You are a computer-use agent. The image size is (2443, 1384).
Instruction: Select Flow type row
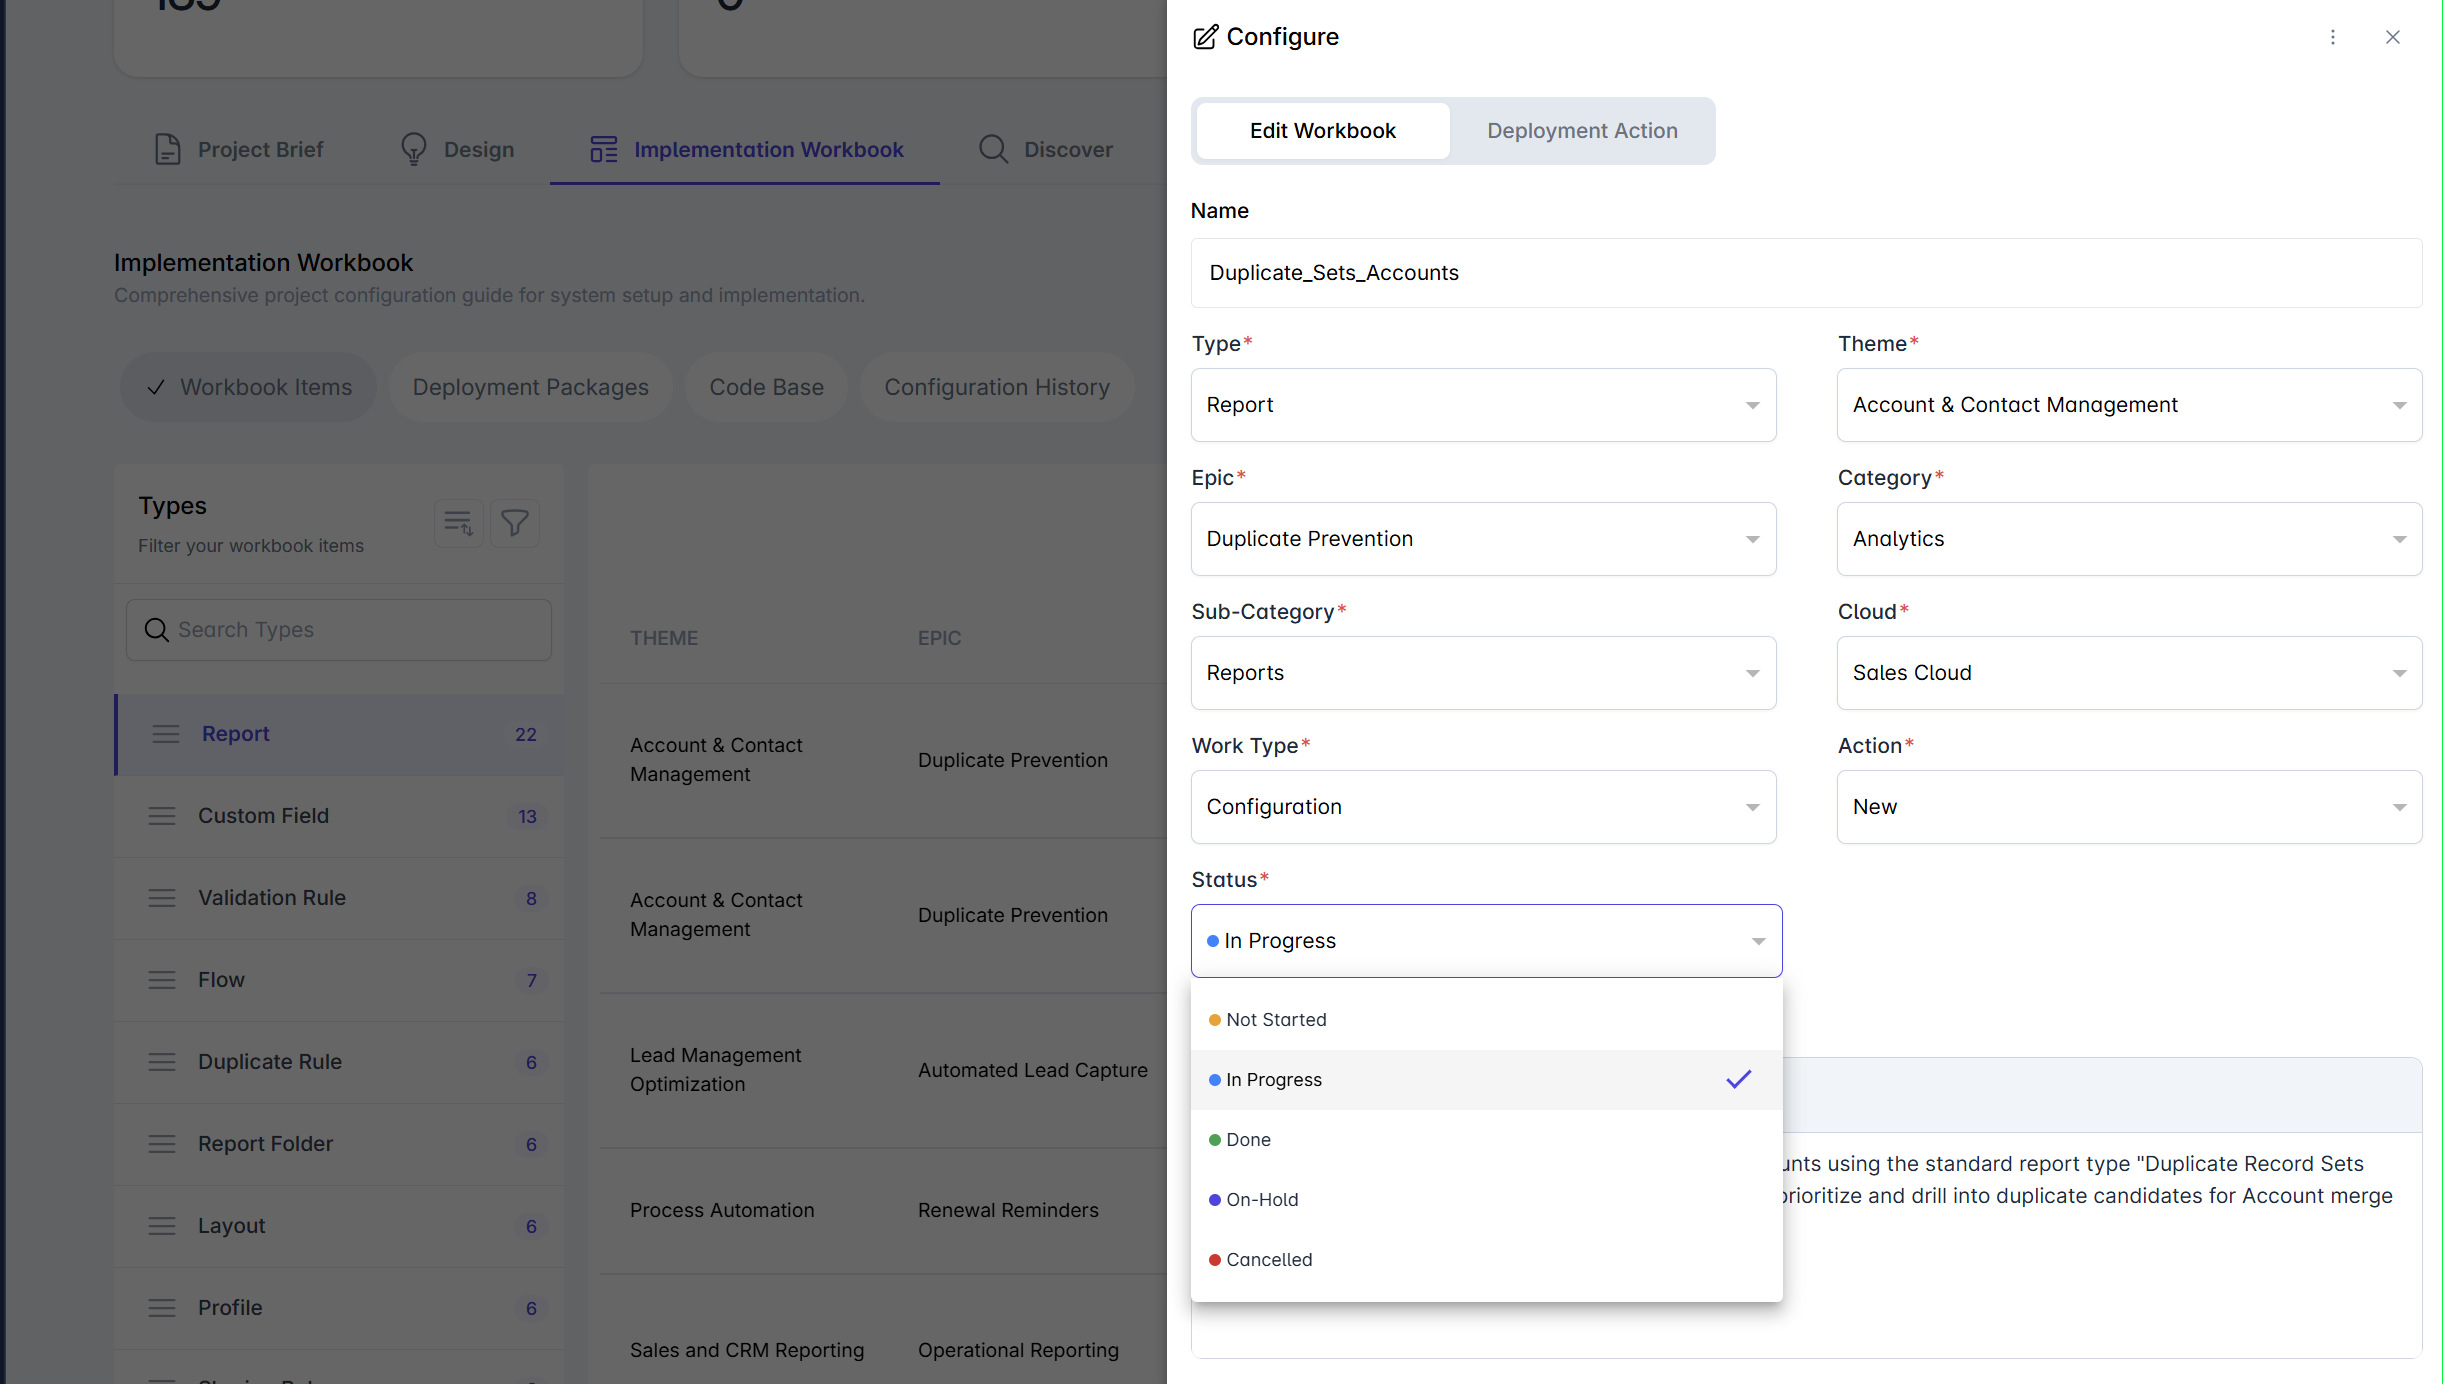(340, 980)
